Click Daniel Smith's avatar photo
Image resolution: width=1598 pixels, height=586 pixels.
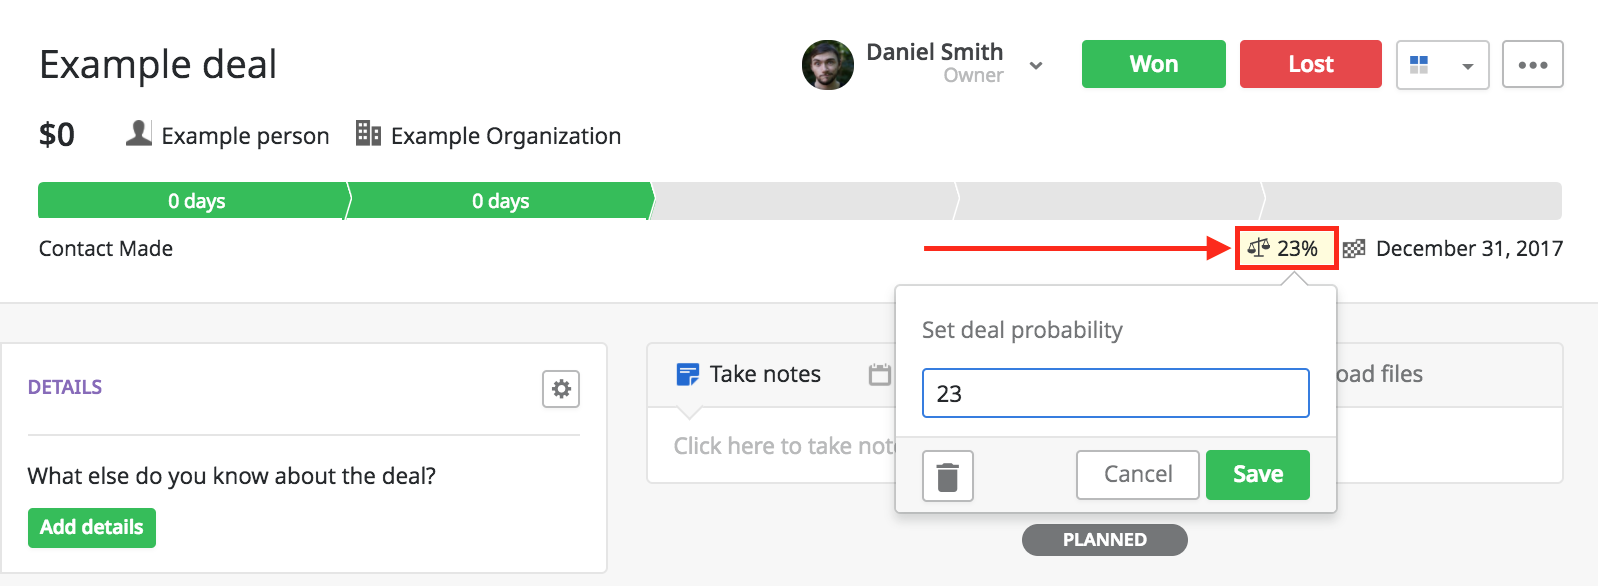[x=828, y=65]
